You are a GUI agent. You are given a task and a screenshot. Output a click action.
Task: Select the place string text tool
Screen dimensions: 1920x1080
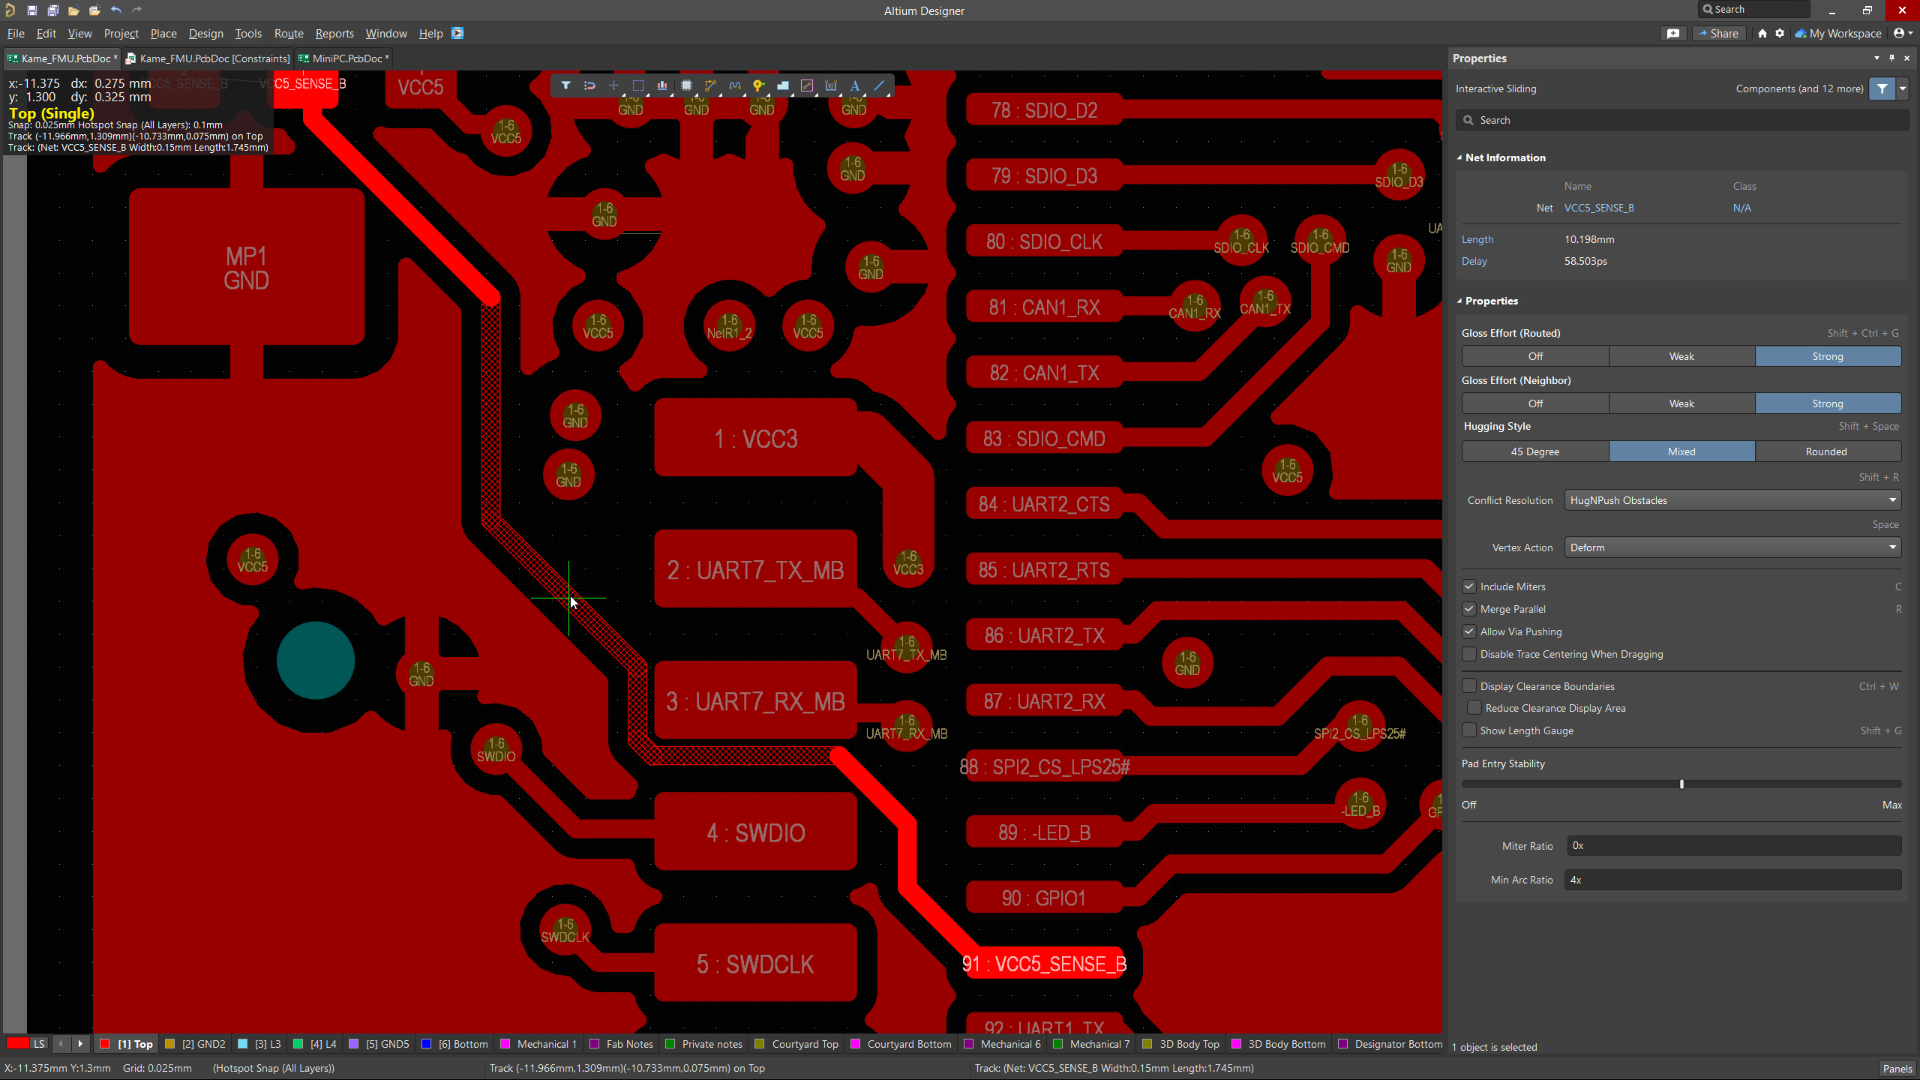(x=855, y=86)
